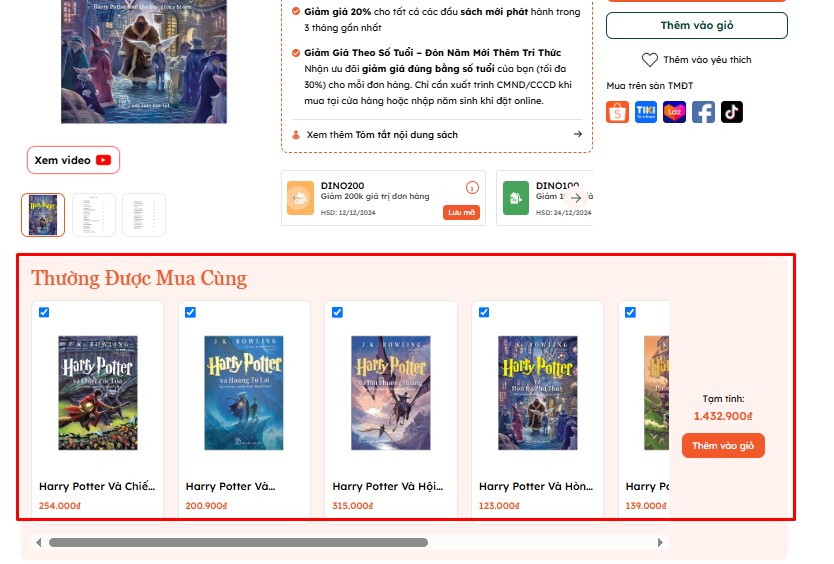Image resolution: width=834 pixels, height=564 pixels.
Task: Click the Thường Được Mua Cùng heading
Action: pyautogui.click(x=139, y=278)
